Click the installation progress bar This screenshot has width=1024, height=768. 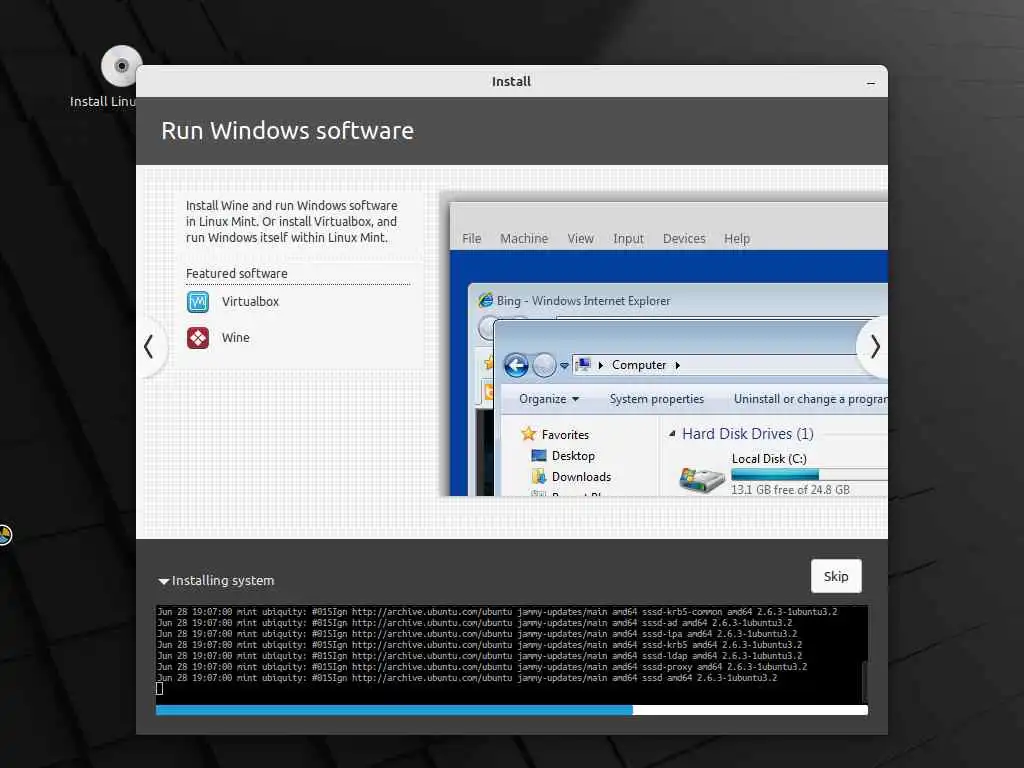(511, 710)
